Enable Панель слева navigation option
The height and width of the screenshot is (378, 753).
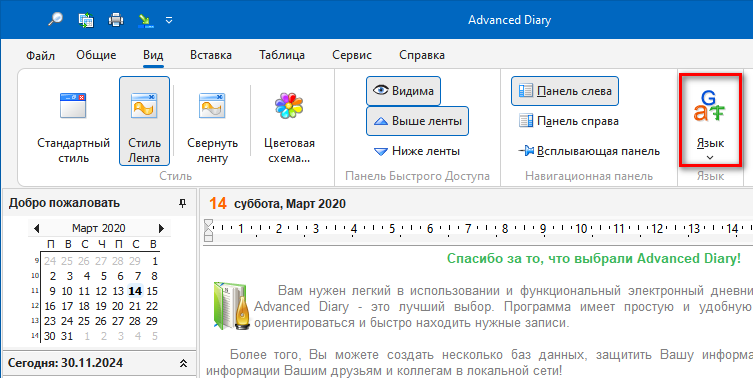565,91
